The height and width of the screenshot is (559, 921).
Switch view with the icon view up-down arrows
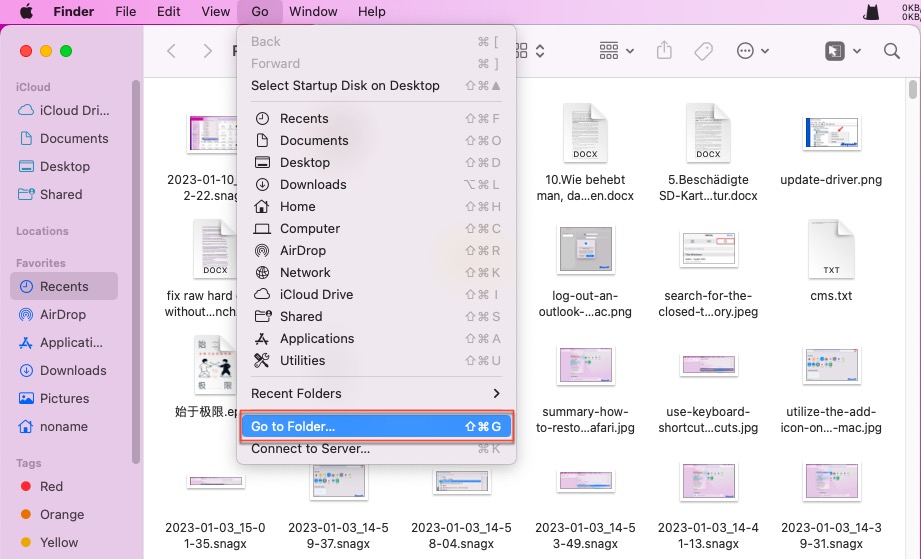pyautogui.click(x=540, y=51)
